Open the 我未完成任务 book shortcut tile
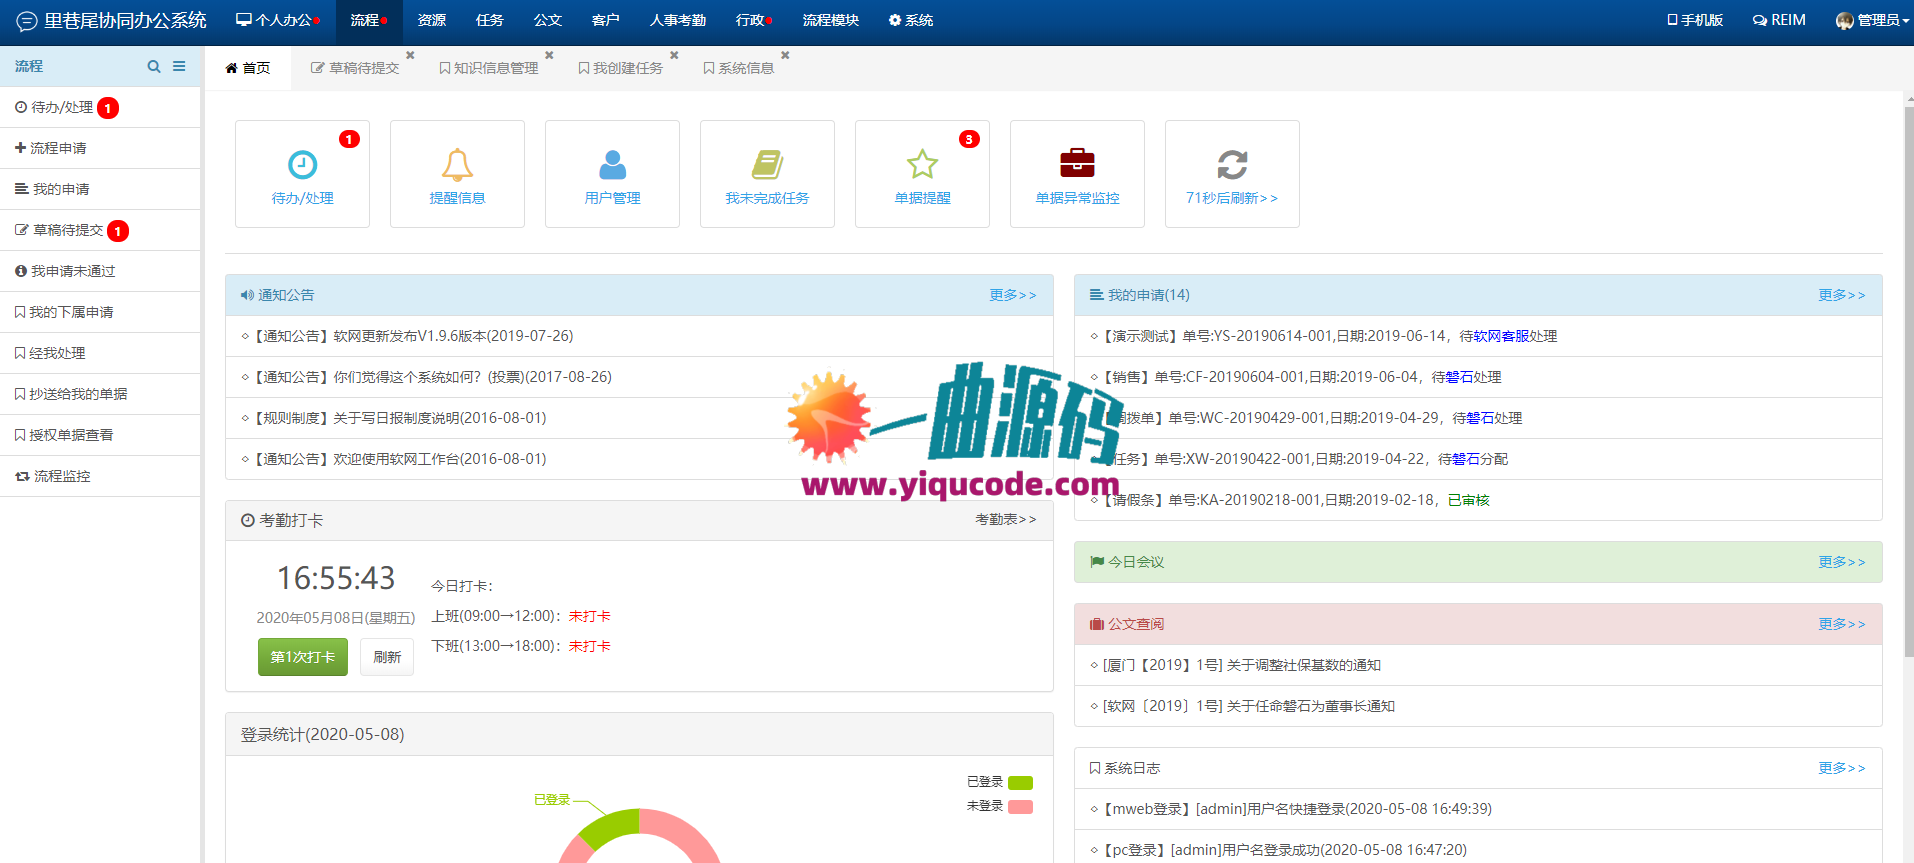The image size is (1914, 863). 767,174
